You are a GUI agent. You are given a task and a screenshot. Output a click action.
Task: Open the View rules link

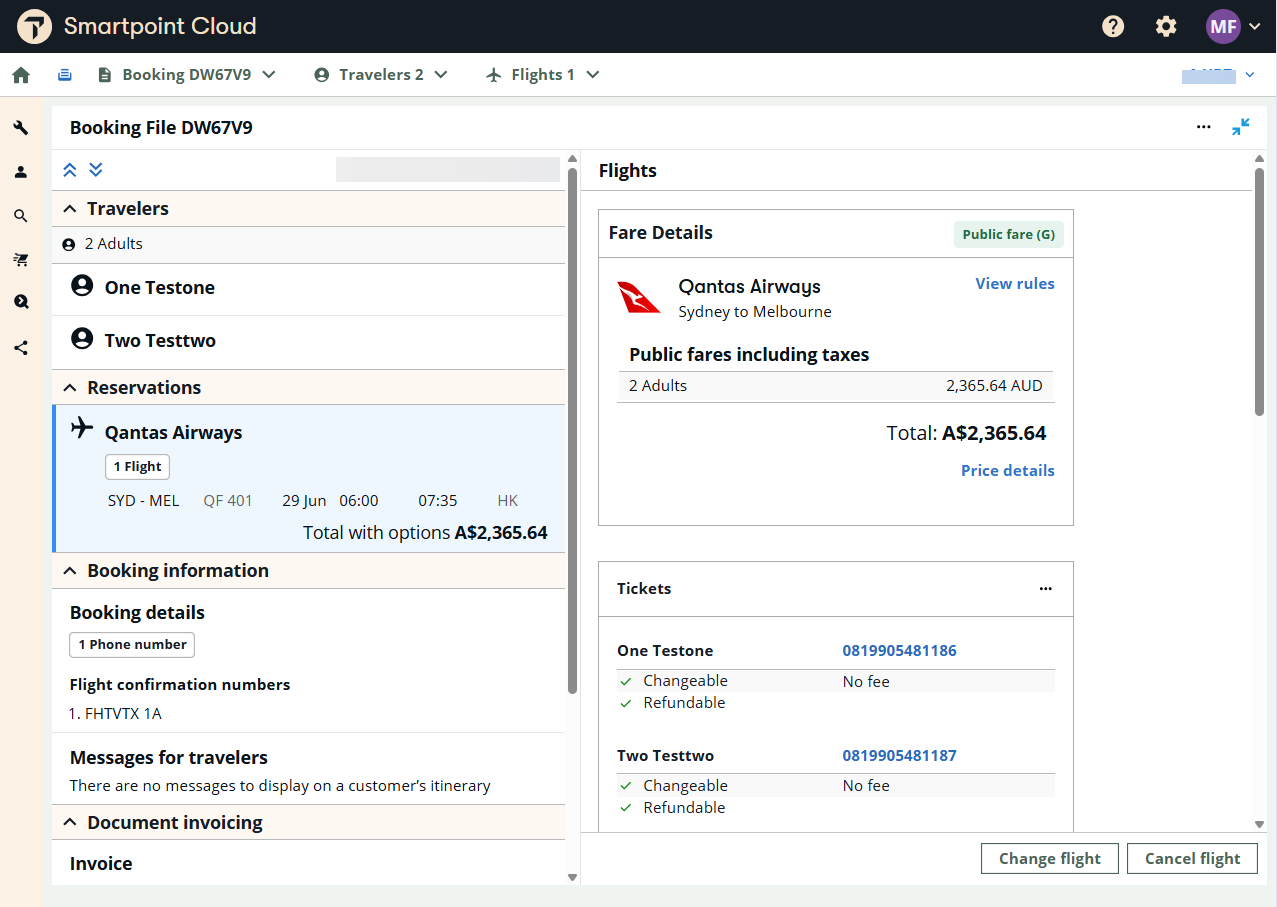(1014, 284)
